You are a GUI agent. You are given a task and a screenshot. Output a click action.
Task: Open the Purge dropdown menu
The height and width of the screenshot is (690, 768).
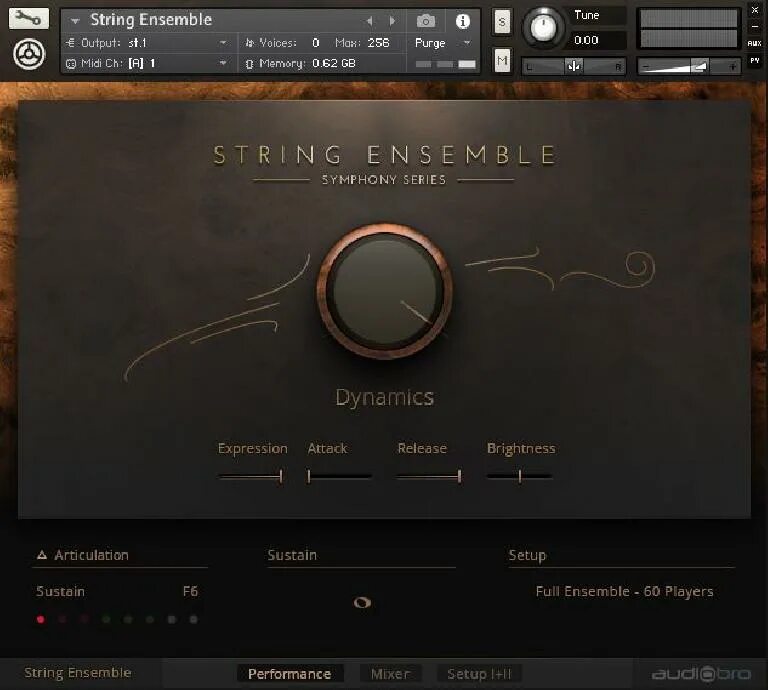pyautogui.click(x=467, y=43)
